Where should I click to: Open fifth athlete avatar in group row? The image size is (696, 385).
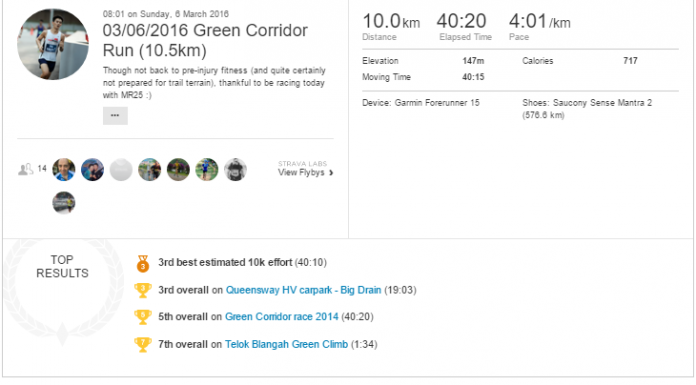click(178, 170)
